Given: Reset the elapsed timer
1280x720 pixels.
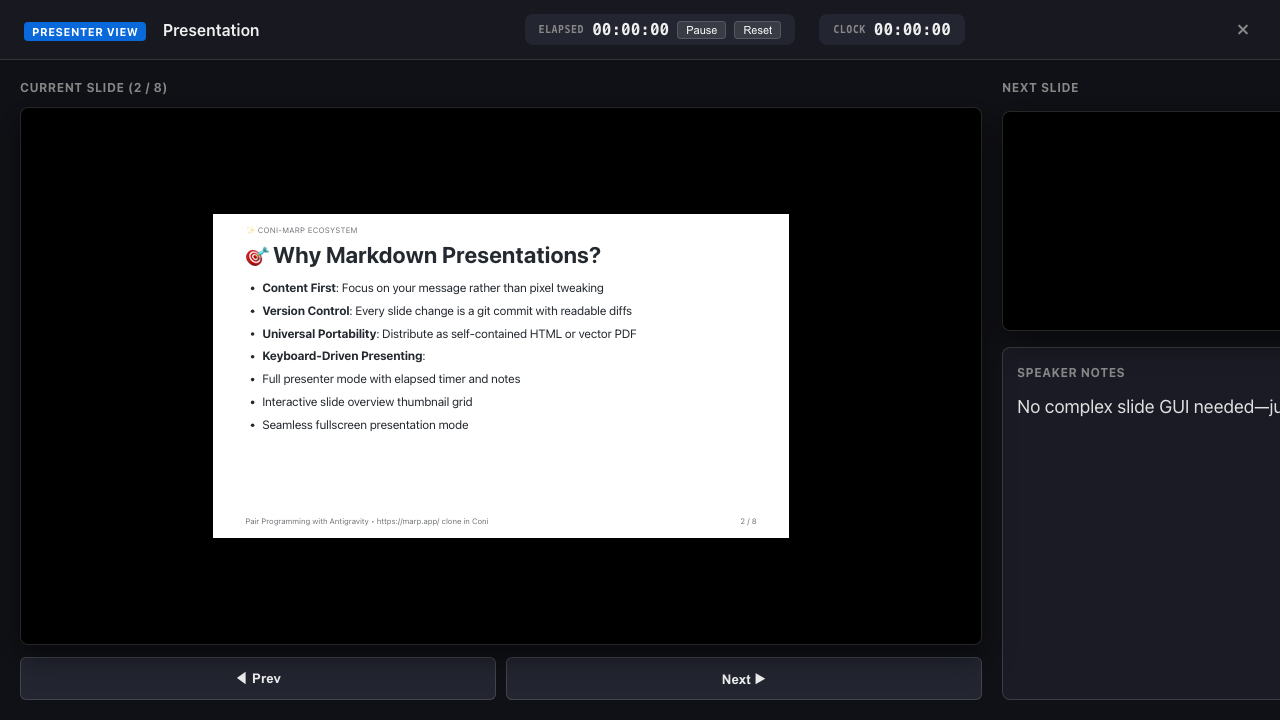Looking at the screenshot, I should (757, 30).
